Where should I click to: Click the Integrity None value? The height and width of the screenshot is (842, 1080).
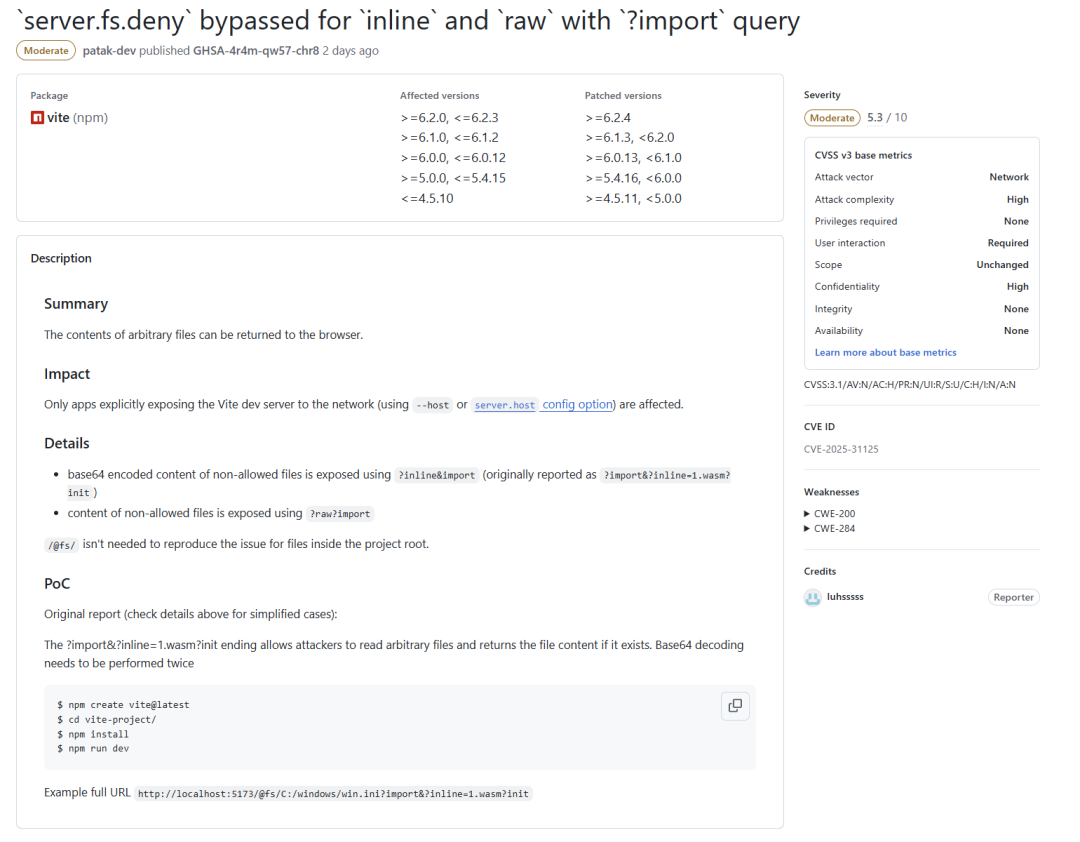coord(1016,309)
